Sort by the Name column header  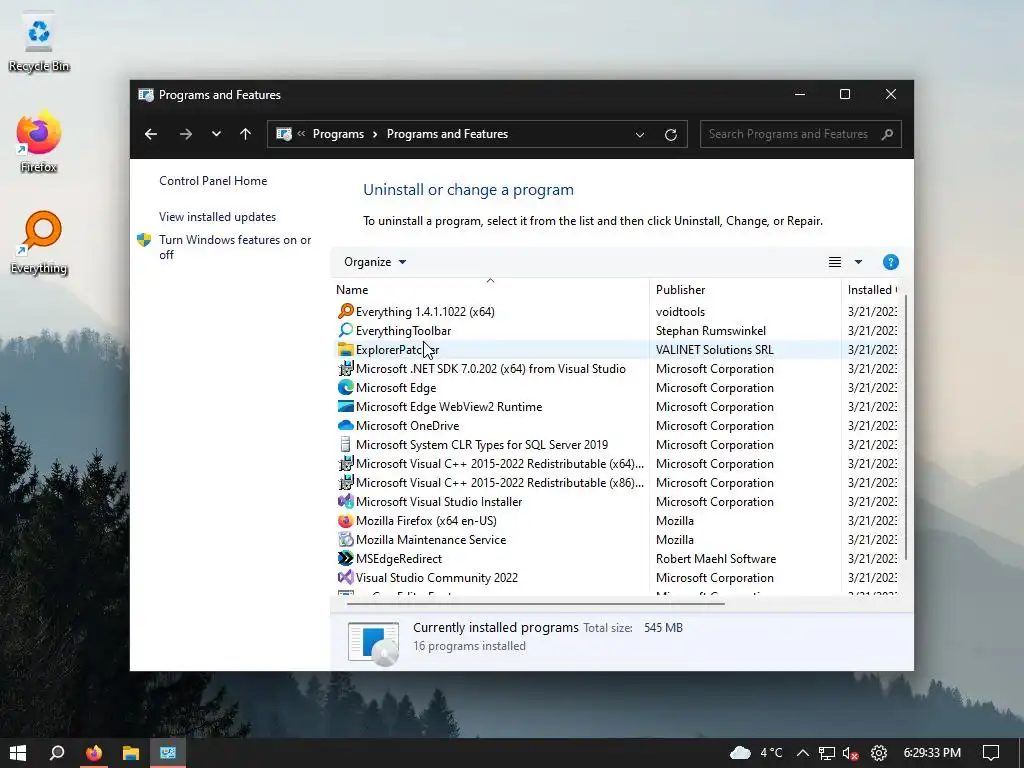(x=490, y=289)
